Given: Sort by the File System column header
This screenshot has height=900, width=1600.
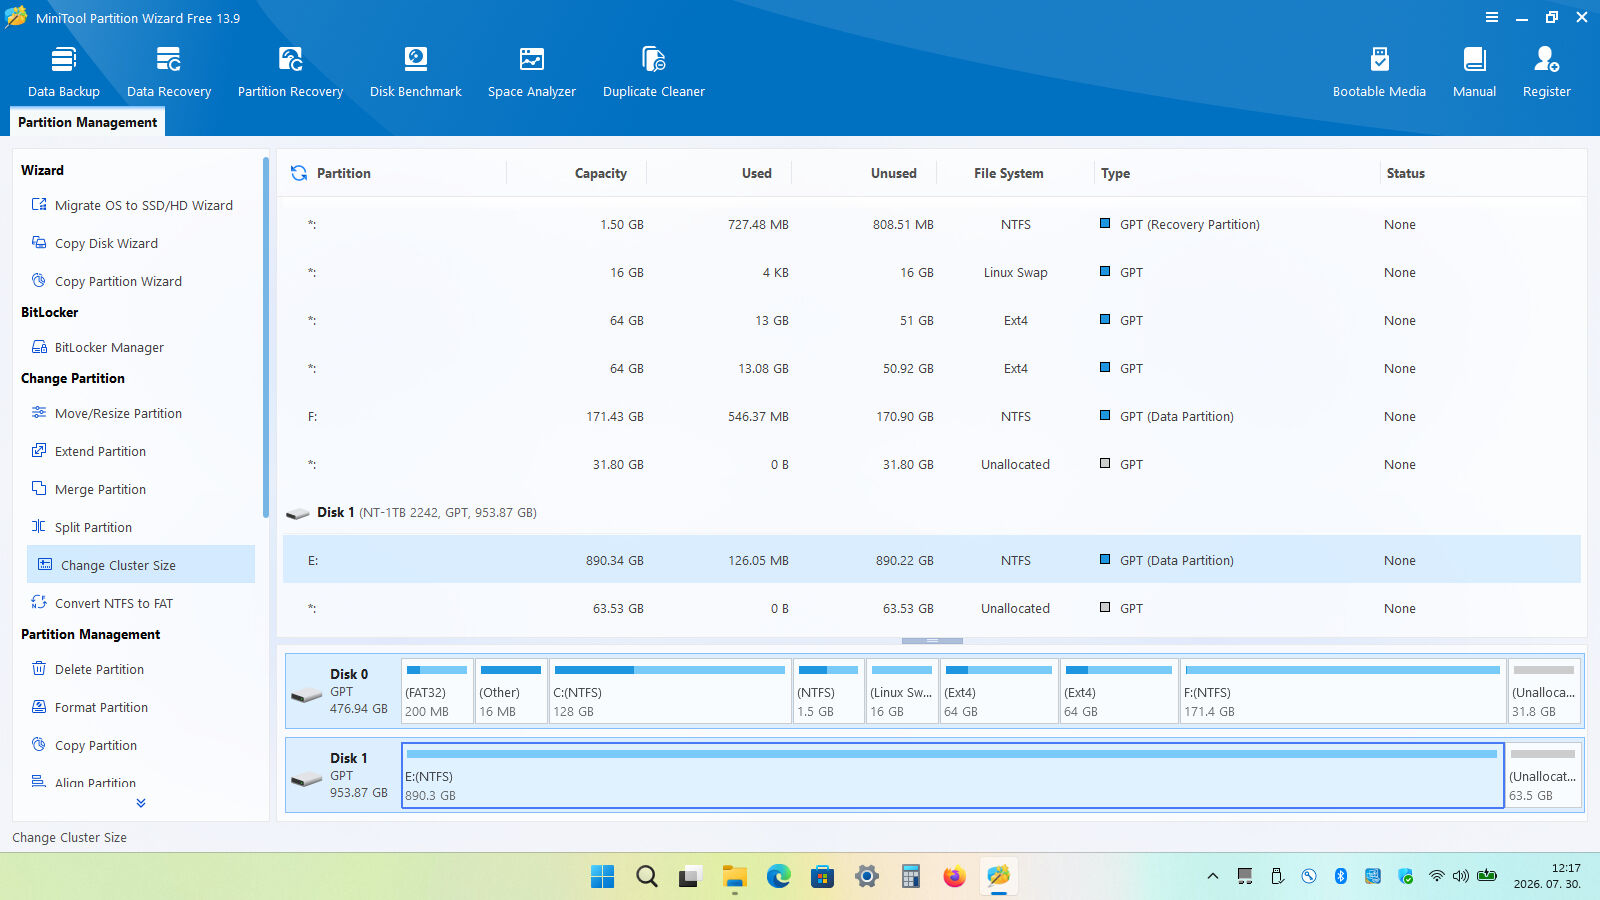Looking at the screenshot, I should [1008, 173].
